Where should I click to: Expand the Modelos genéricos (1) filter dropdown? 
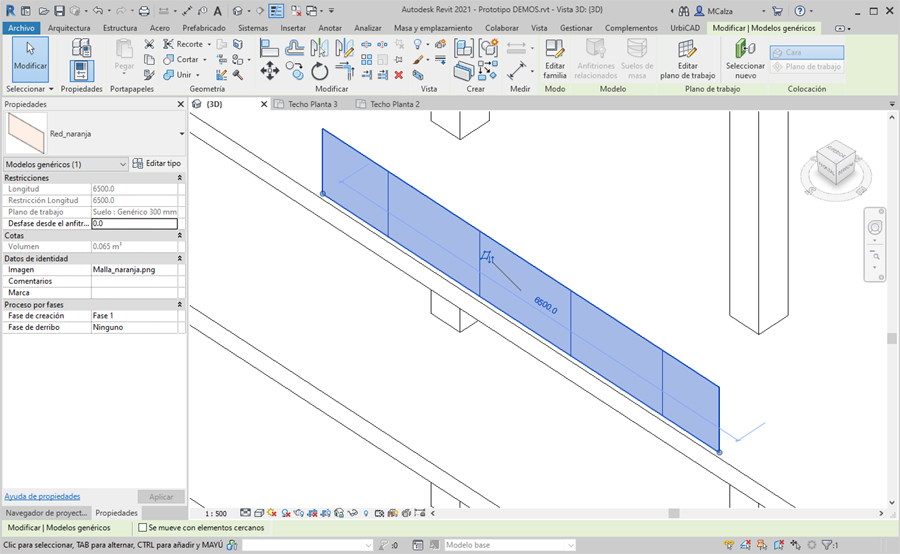(123, 163)
